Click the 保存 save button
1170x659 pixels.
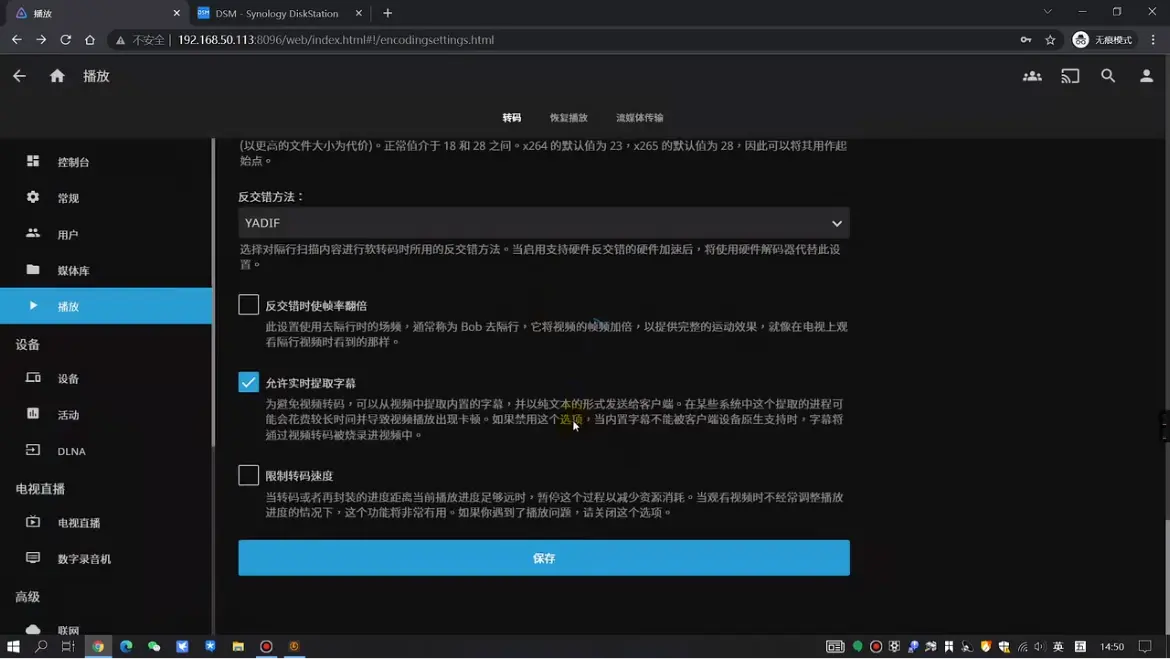pyautogui.click(x=543, y=558)
